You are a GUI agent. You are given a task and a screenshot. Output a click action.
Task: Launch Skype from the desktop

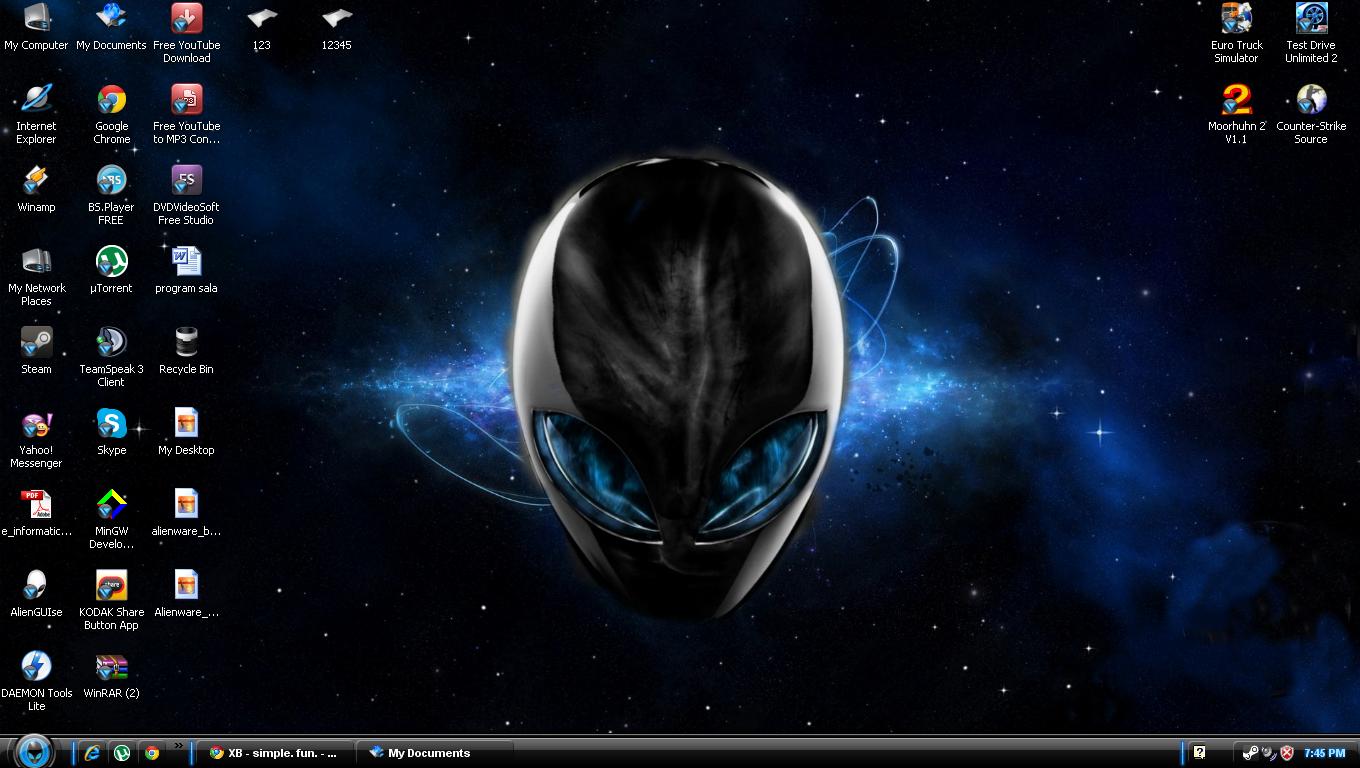point(111,432)
